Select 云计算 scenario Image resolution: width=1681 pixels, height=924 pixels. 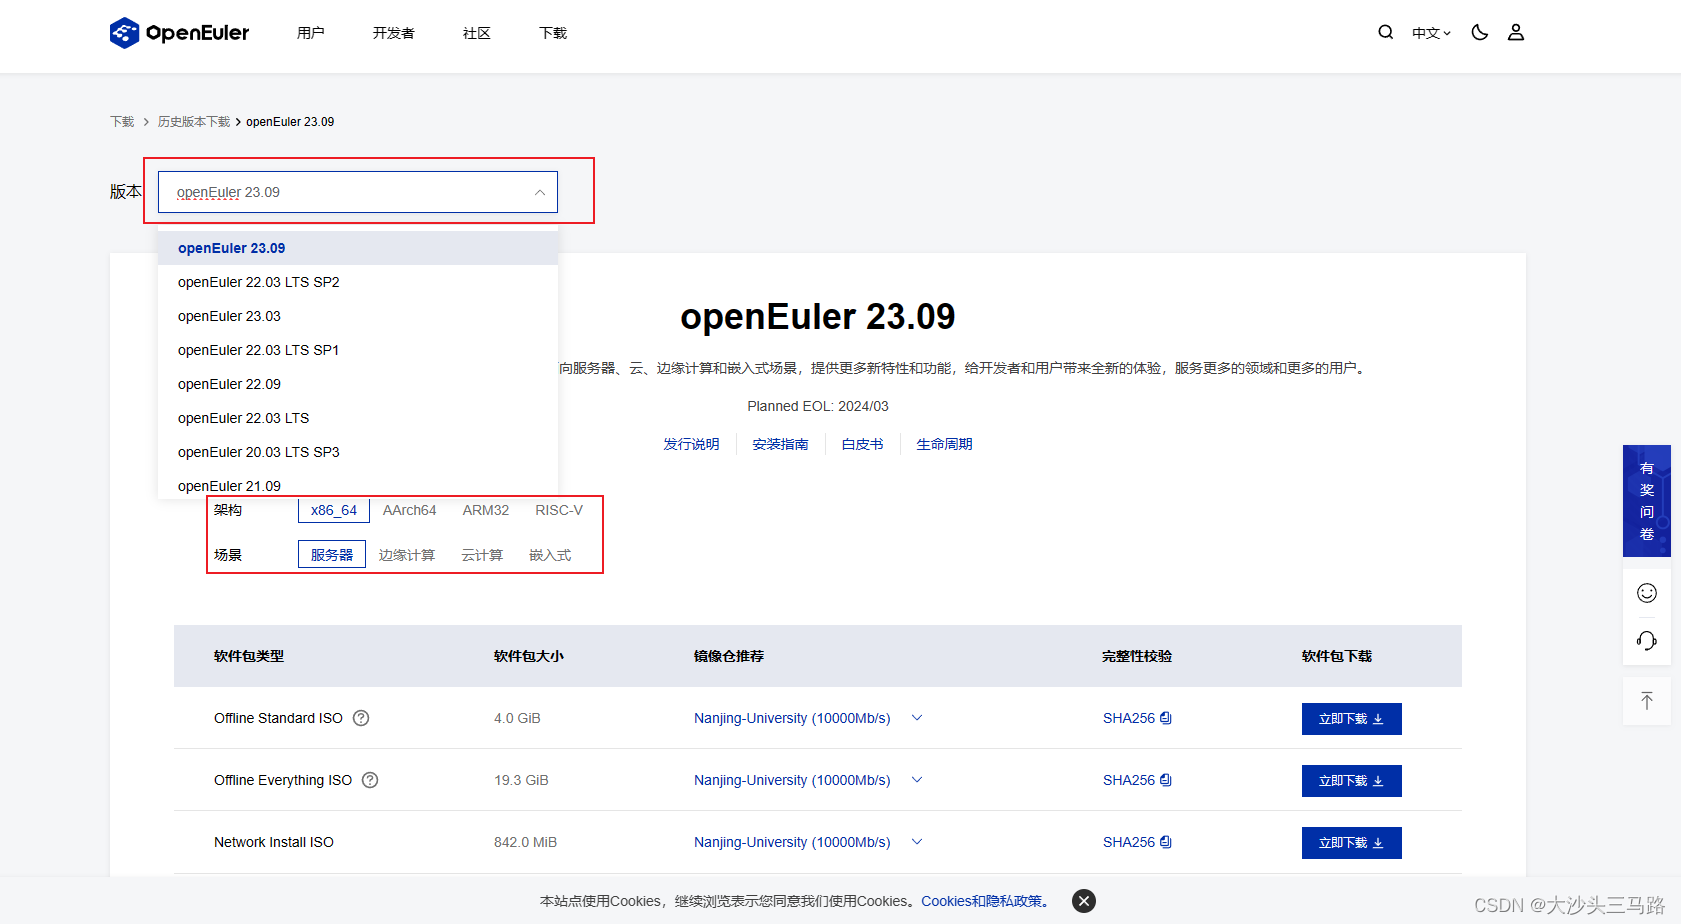482,555
